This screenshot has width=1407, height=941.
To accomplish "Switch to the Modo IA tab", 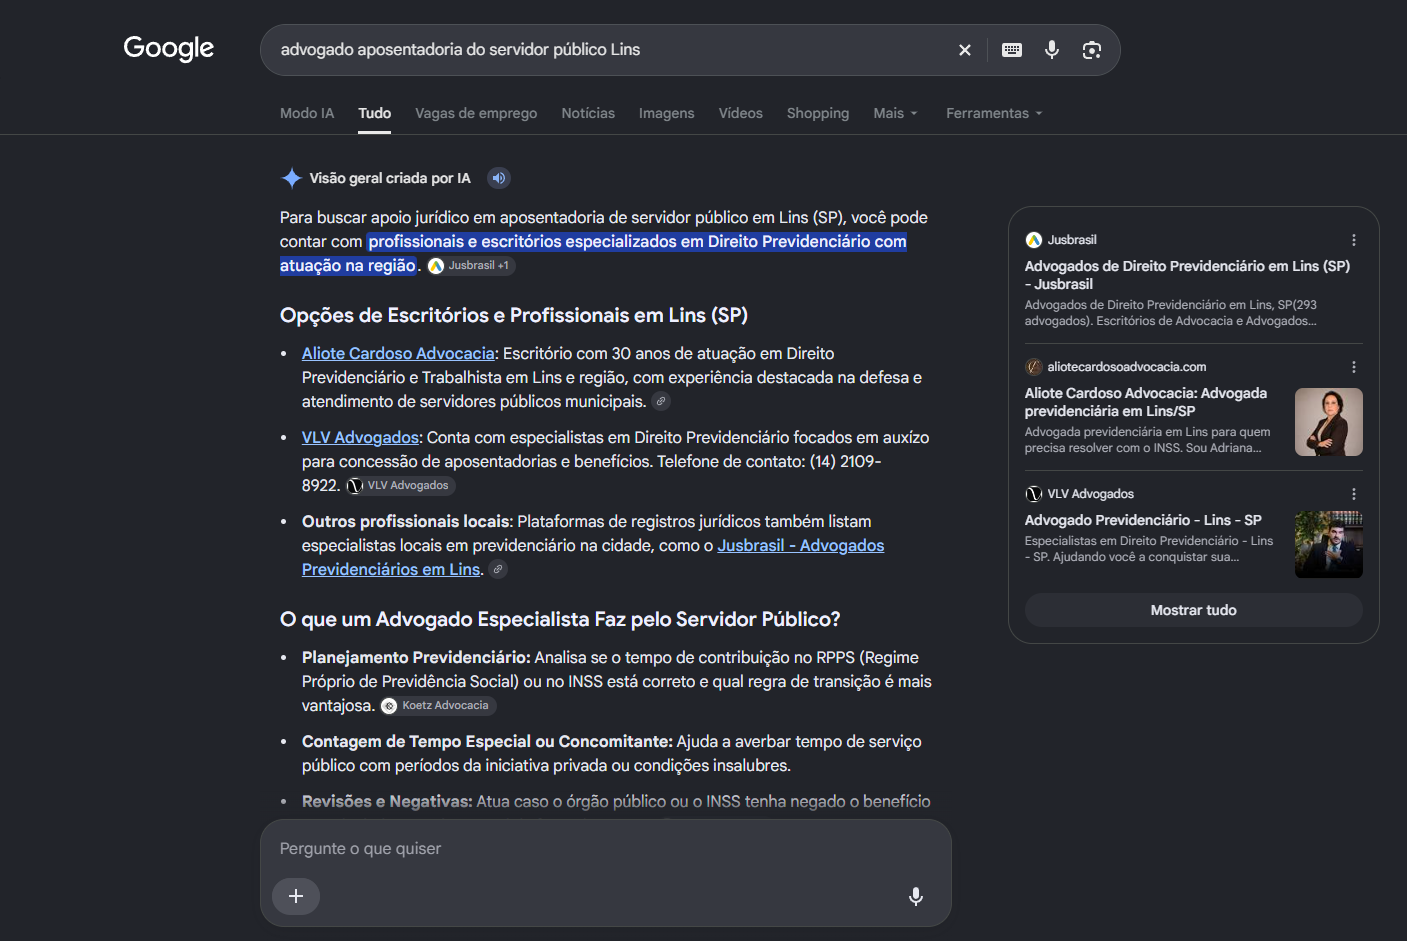I will click(x=307, y=113).
